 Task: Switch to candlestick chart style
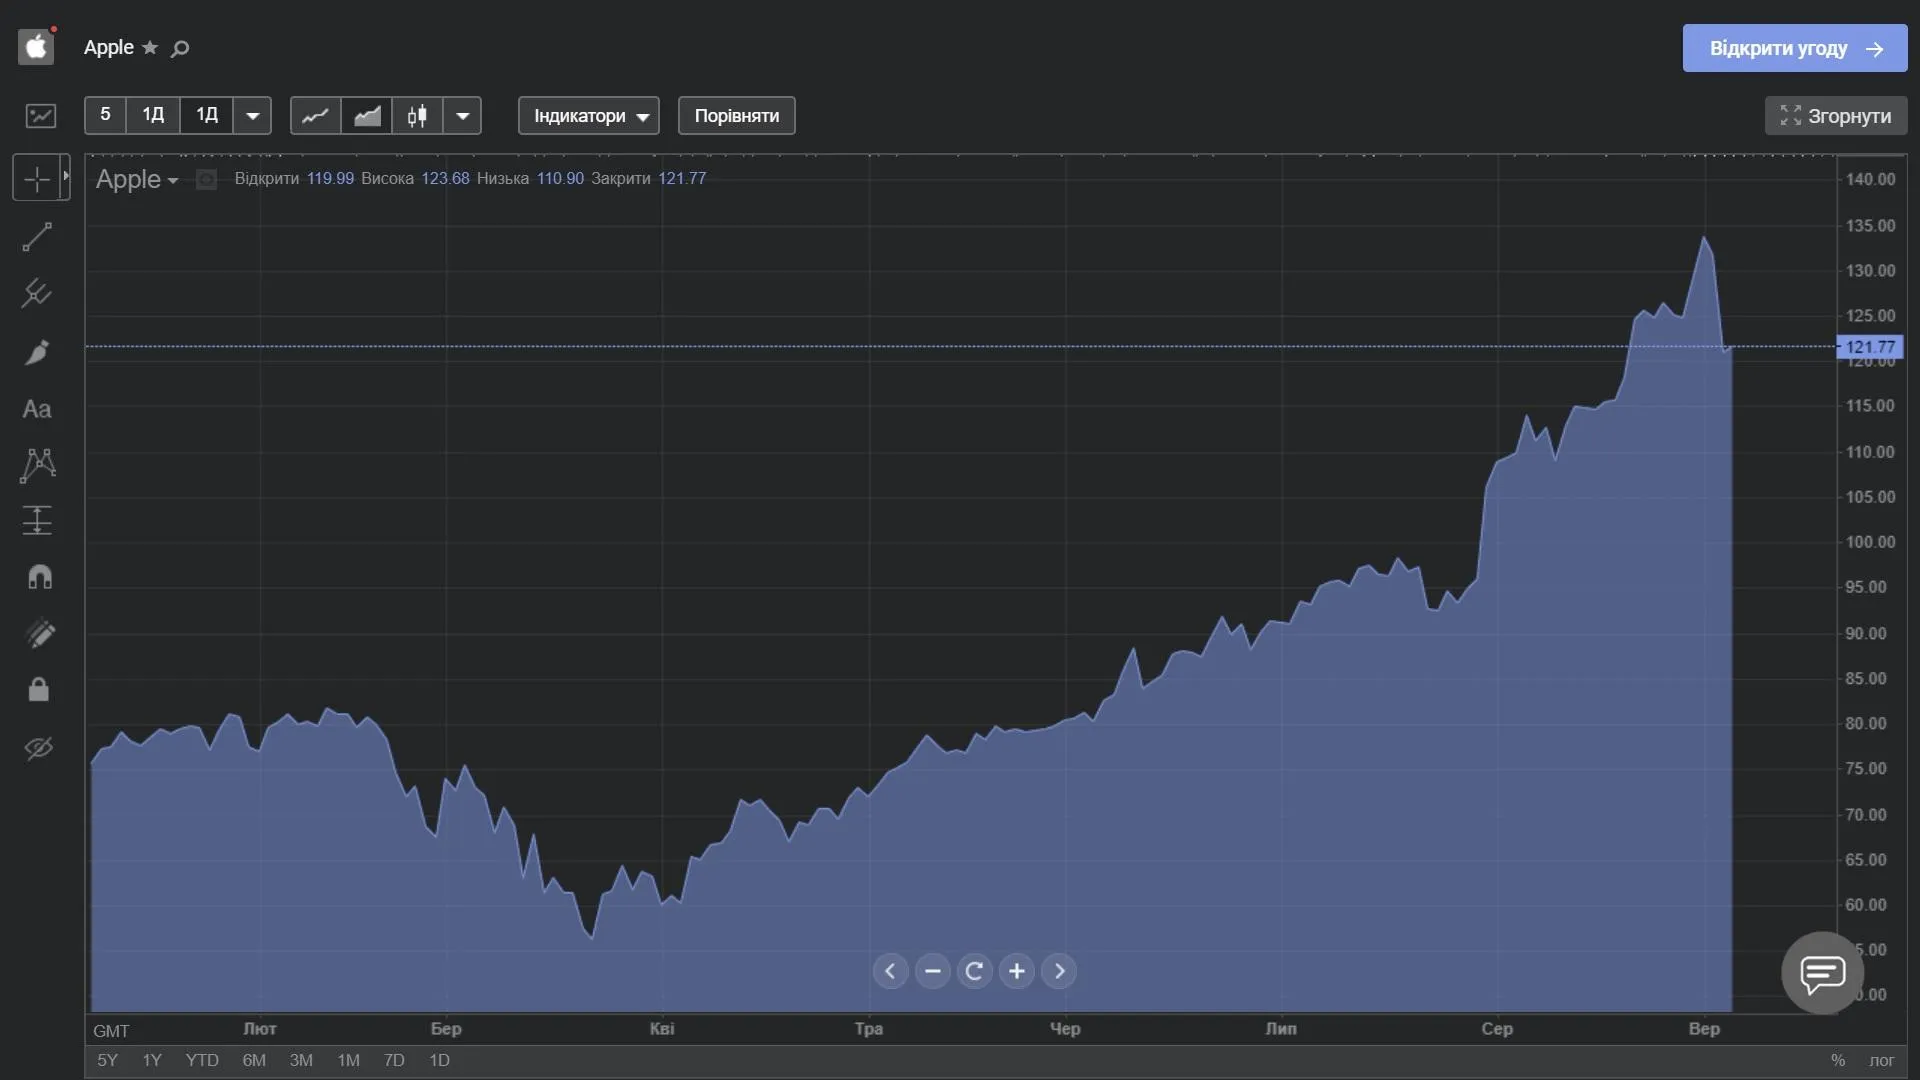[417, 115]
